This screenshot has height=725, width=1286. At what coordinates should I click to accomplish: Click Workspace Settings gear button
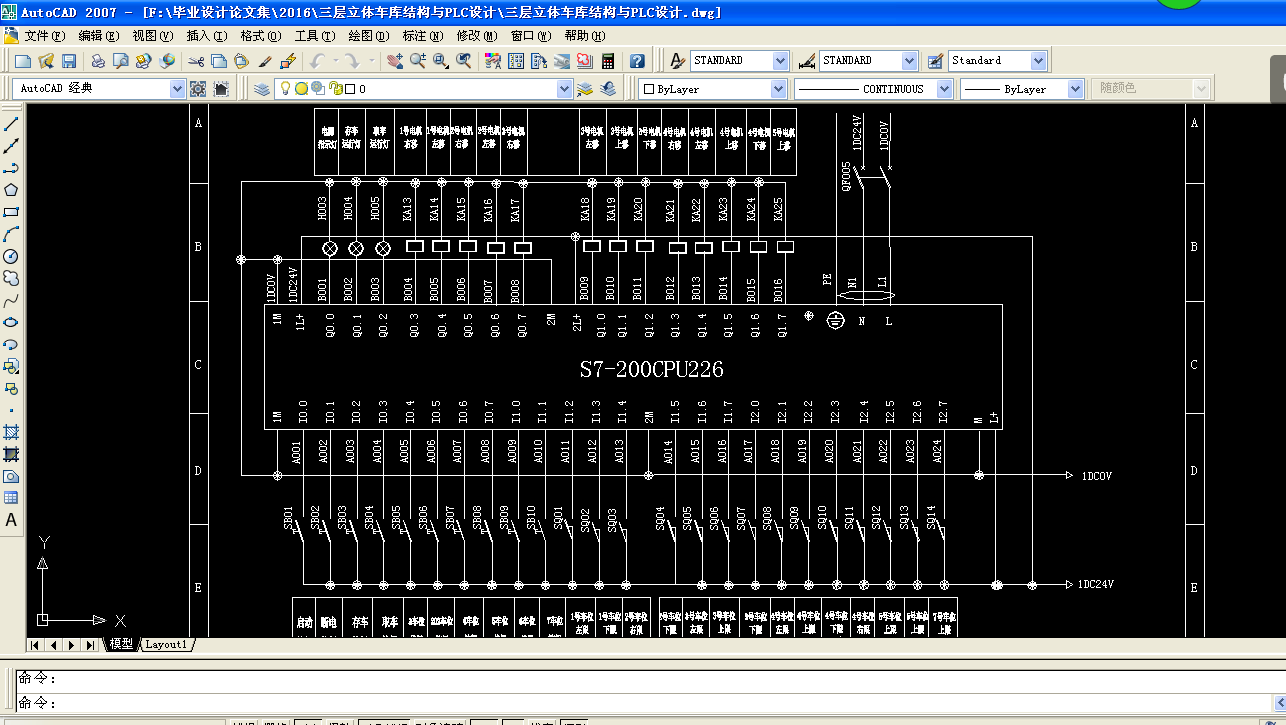198,89
